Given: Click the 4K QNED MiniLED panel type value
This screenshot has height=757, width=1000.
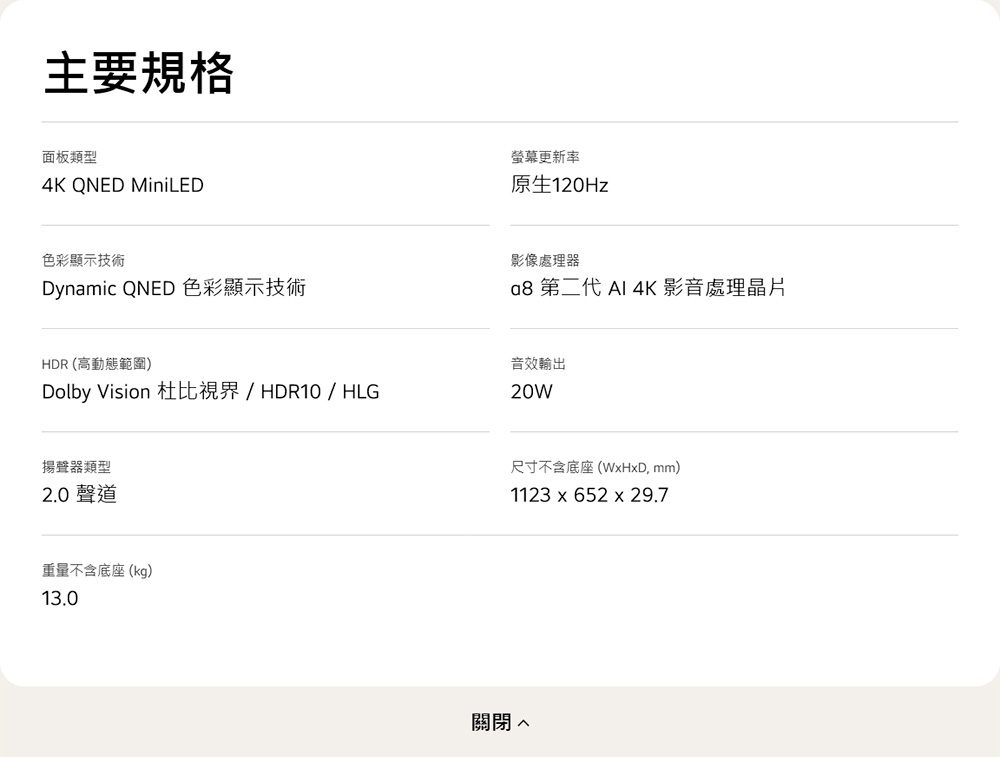Looking at the screenshot, I should coord(122,185).
